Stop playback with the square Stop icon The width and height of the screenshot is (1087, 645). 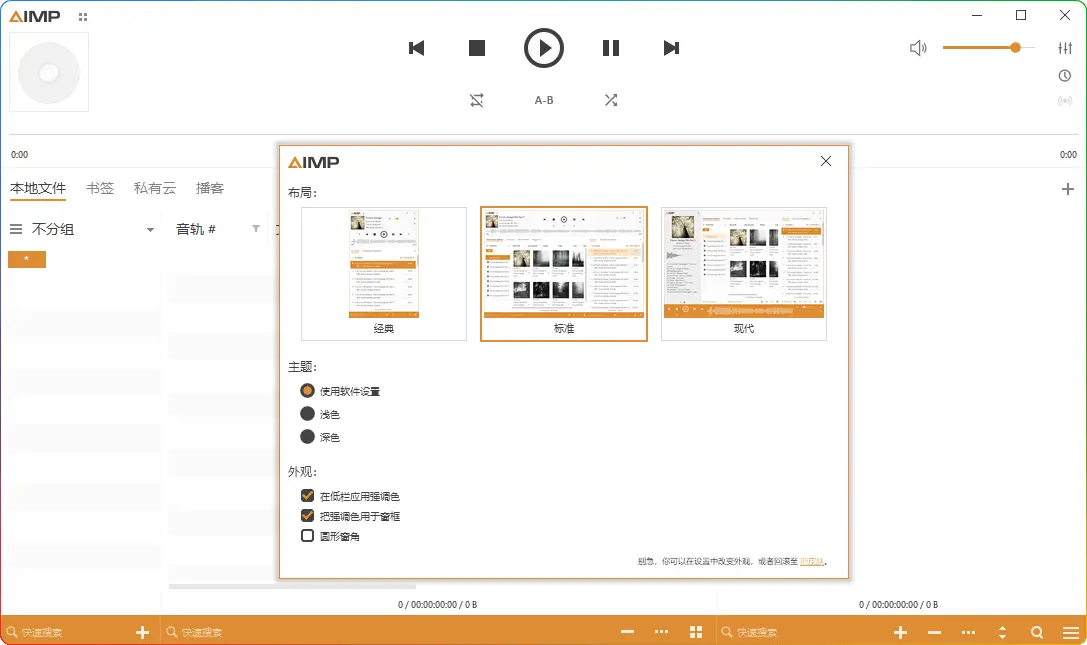477,48
